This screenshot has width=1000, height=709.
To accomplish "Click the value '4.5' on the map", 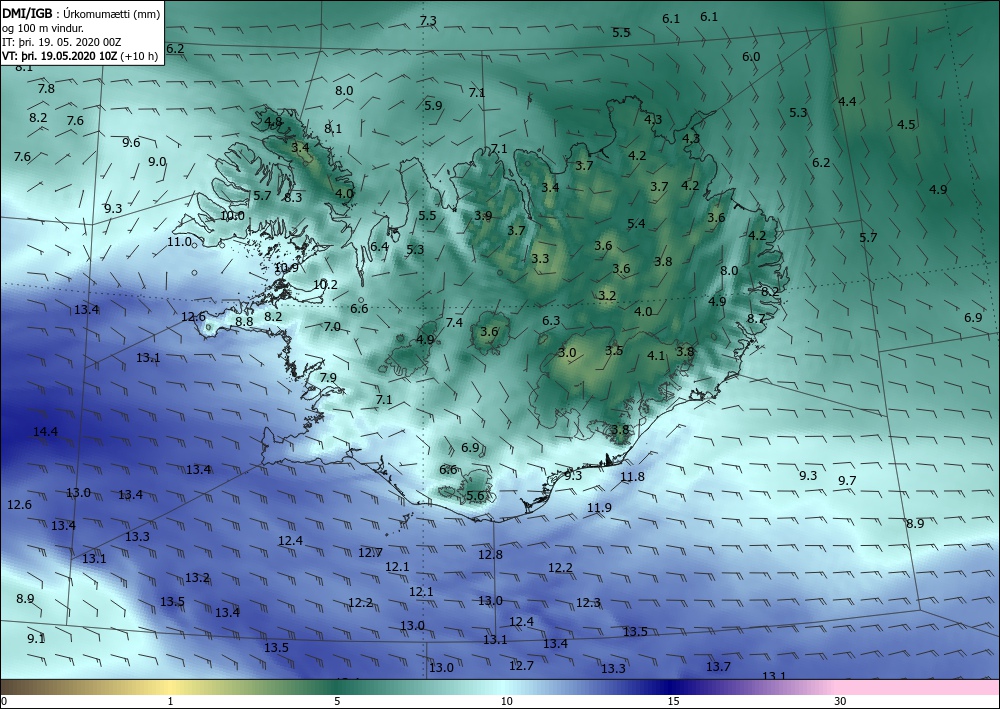I will click(906, 124).
